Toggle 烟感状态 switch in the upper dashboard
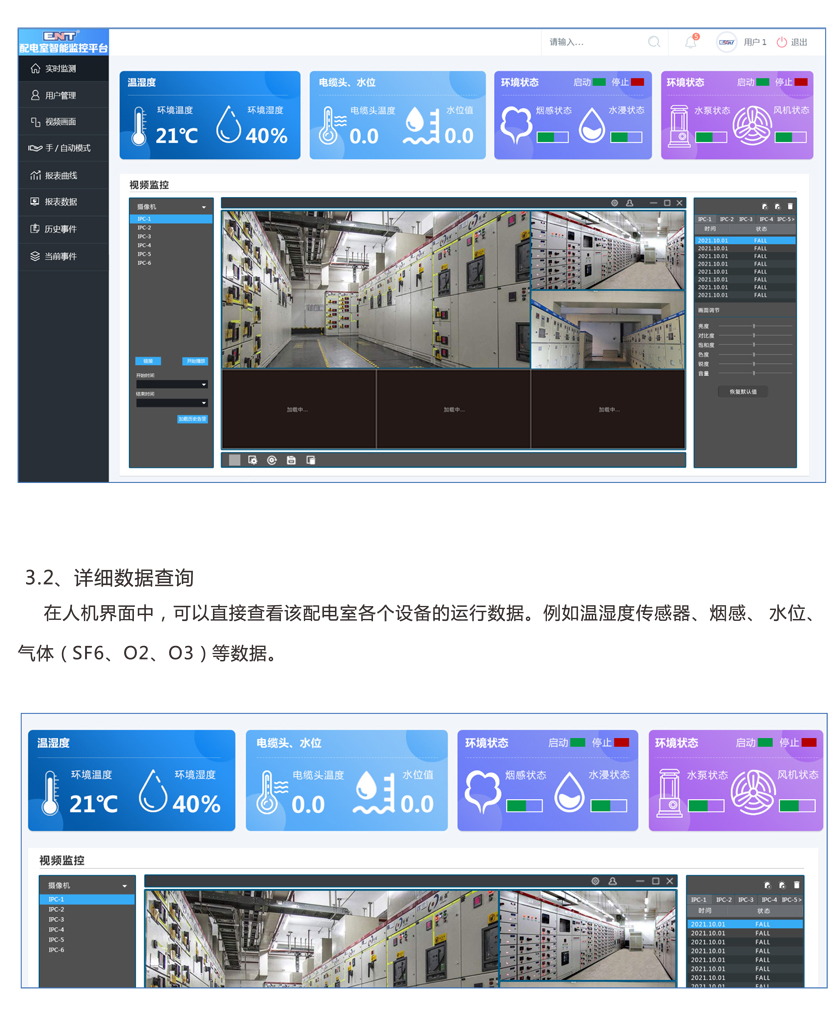This screenshot has height=1015, width=839. pos(552,137)
